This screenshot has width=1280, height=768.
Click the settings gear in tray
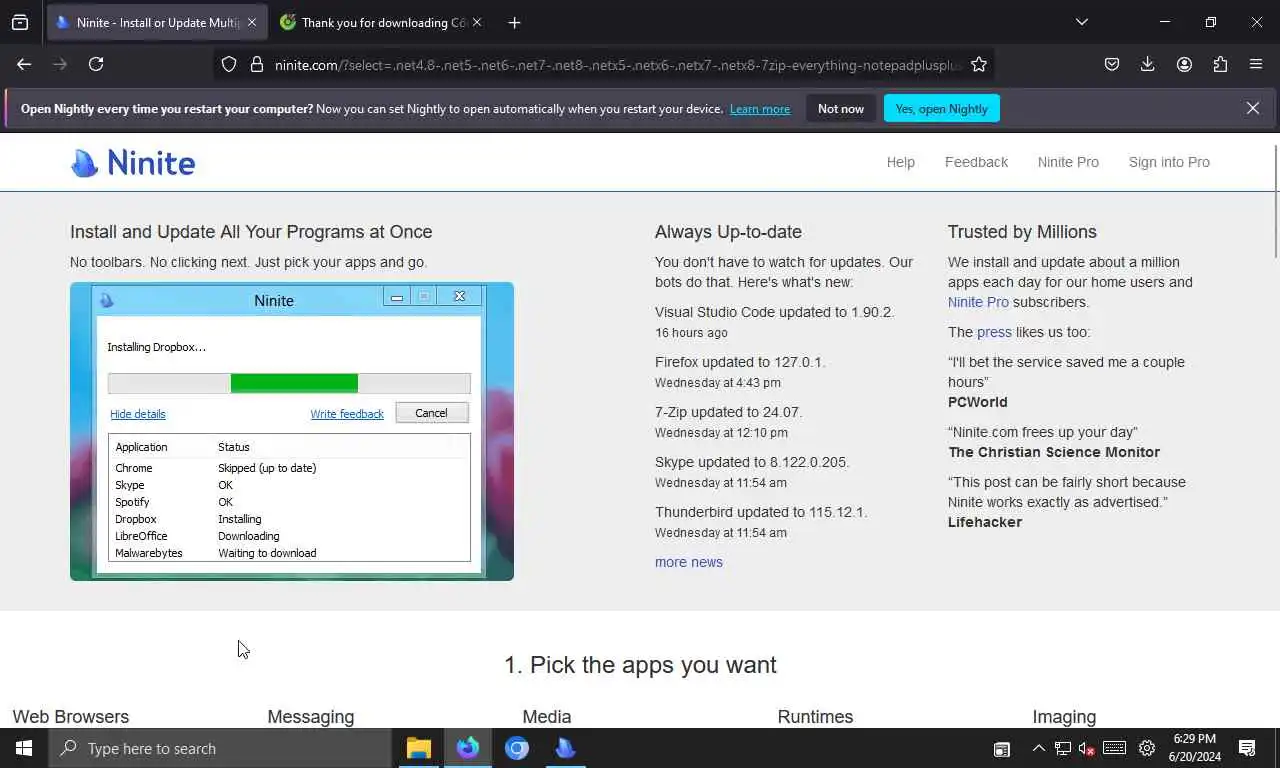pos(1147,748)
